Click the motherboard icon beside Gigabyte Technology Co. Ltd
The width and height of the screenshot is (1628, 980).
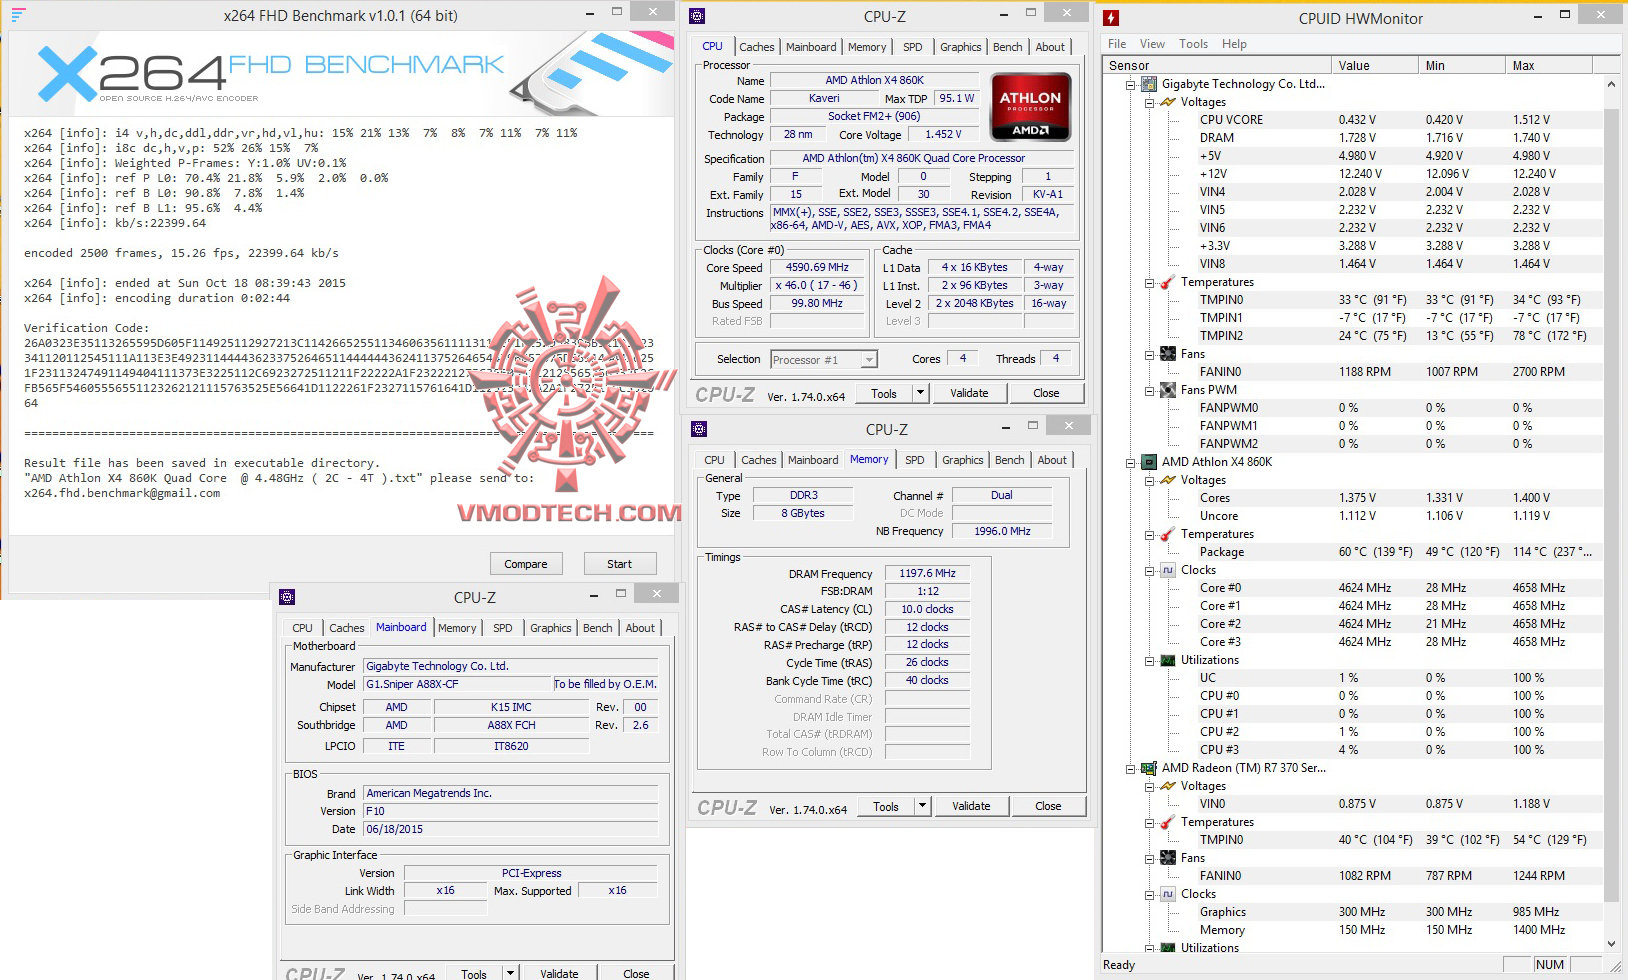(x=1148, y=84)
